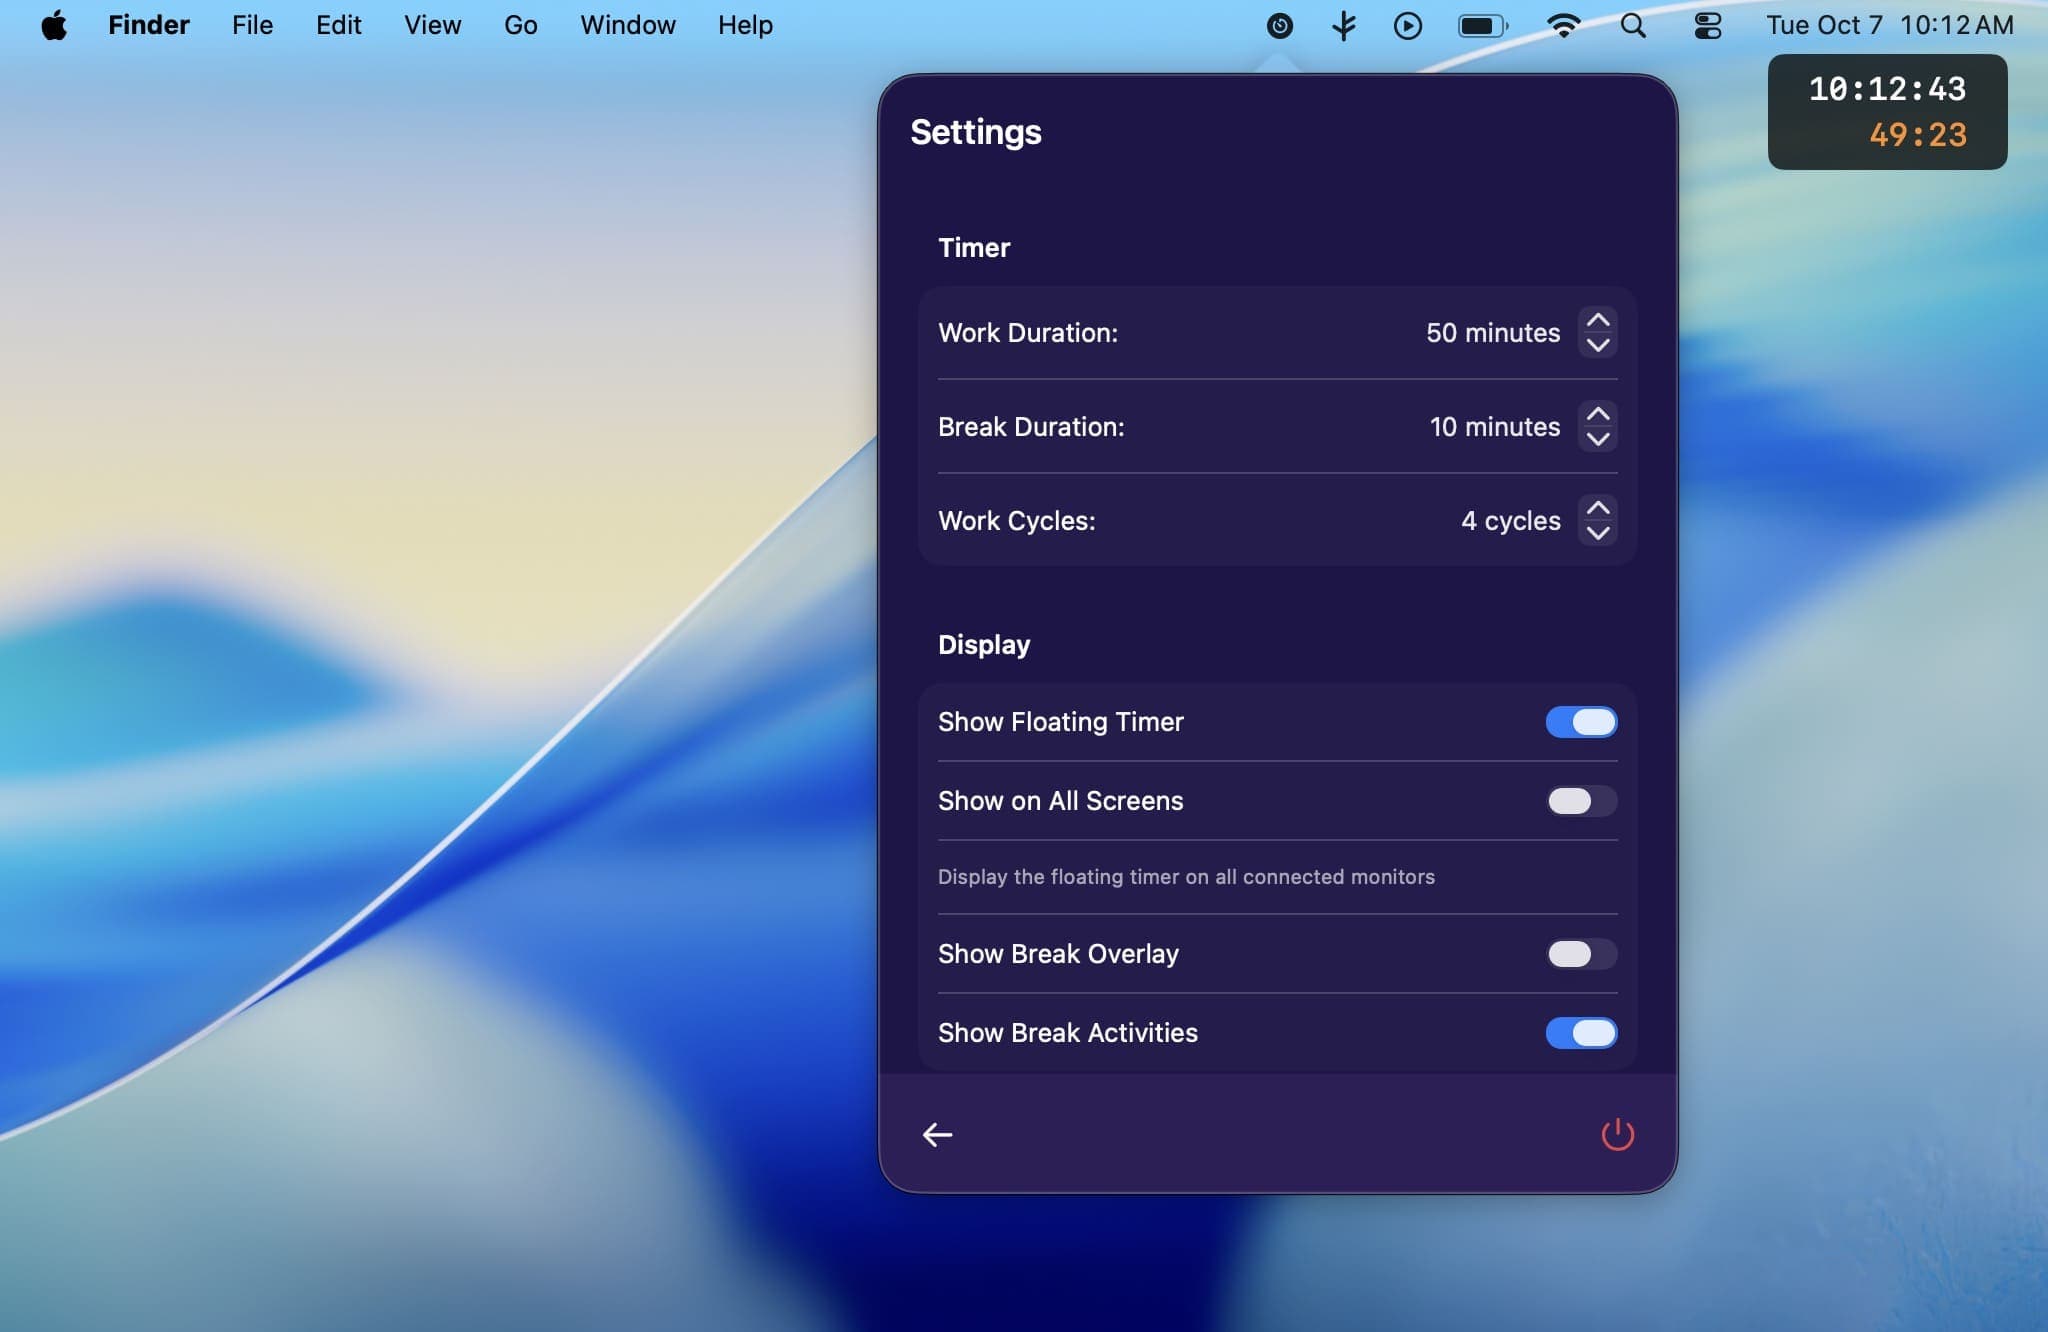Disable Show Floating Timer switch
Screen dimensions: 2048x1332
coord(1581,722)
